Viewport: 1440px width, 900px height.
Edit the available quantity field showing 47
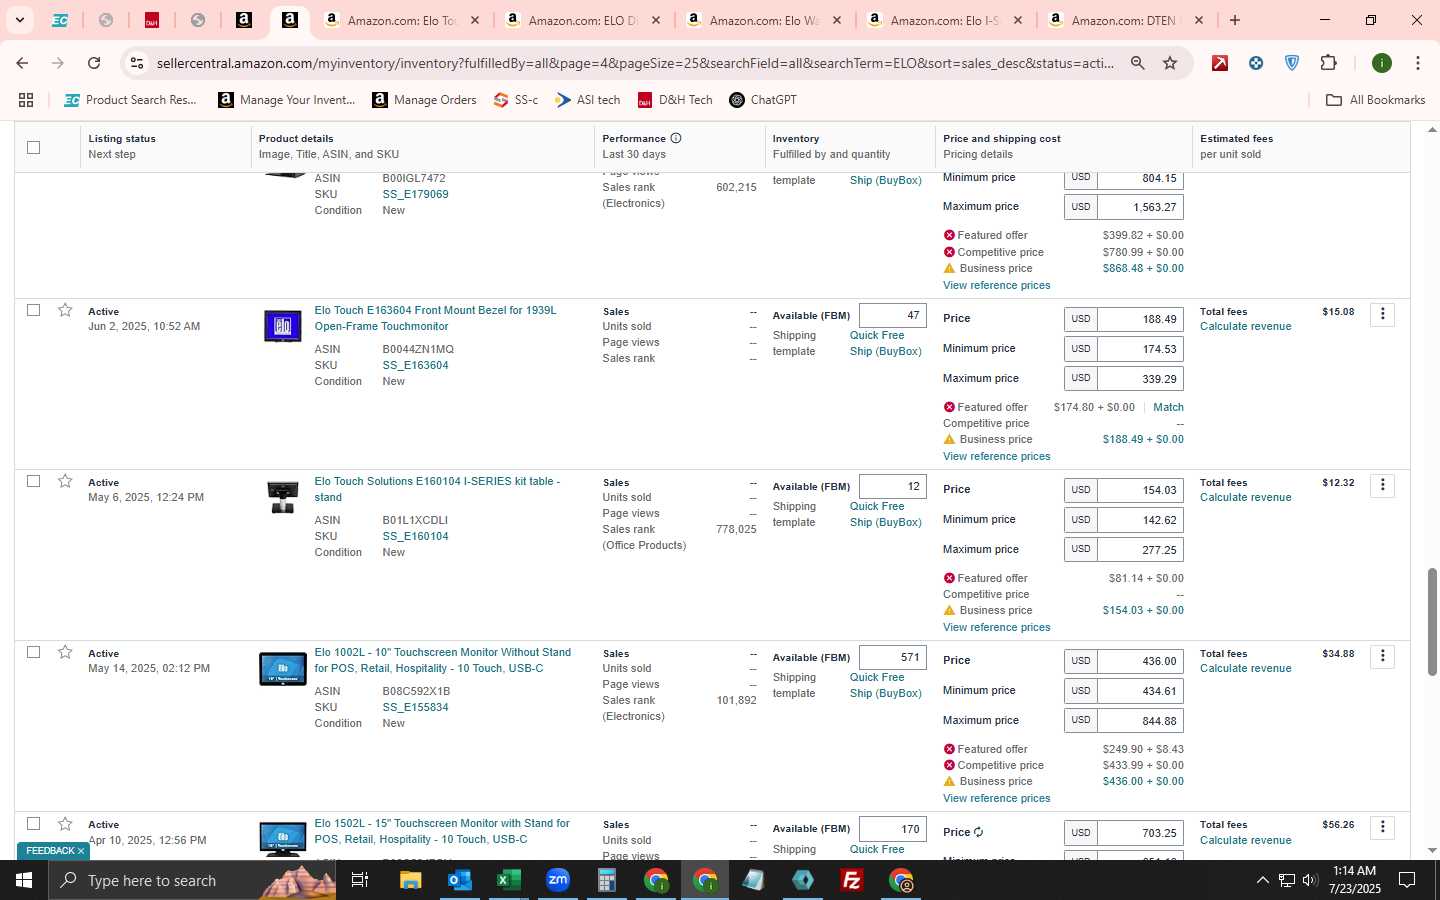point(892,315)
